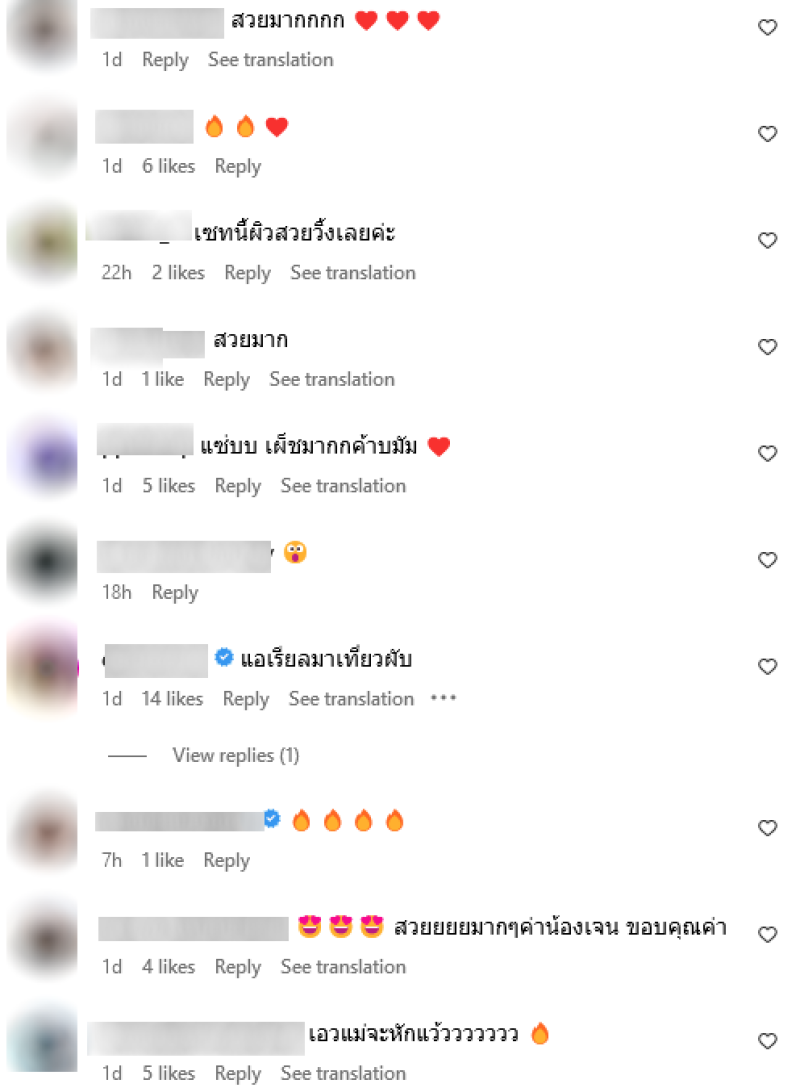Screen dimensions: 800x1088
Task: Like the สวยมาก comment with 1 like
Action: point(767,347)
